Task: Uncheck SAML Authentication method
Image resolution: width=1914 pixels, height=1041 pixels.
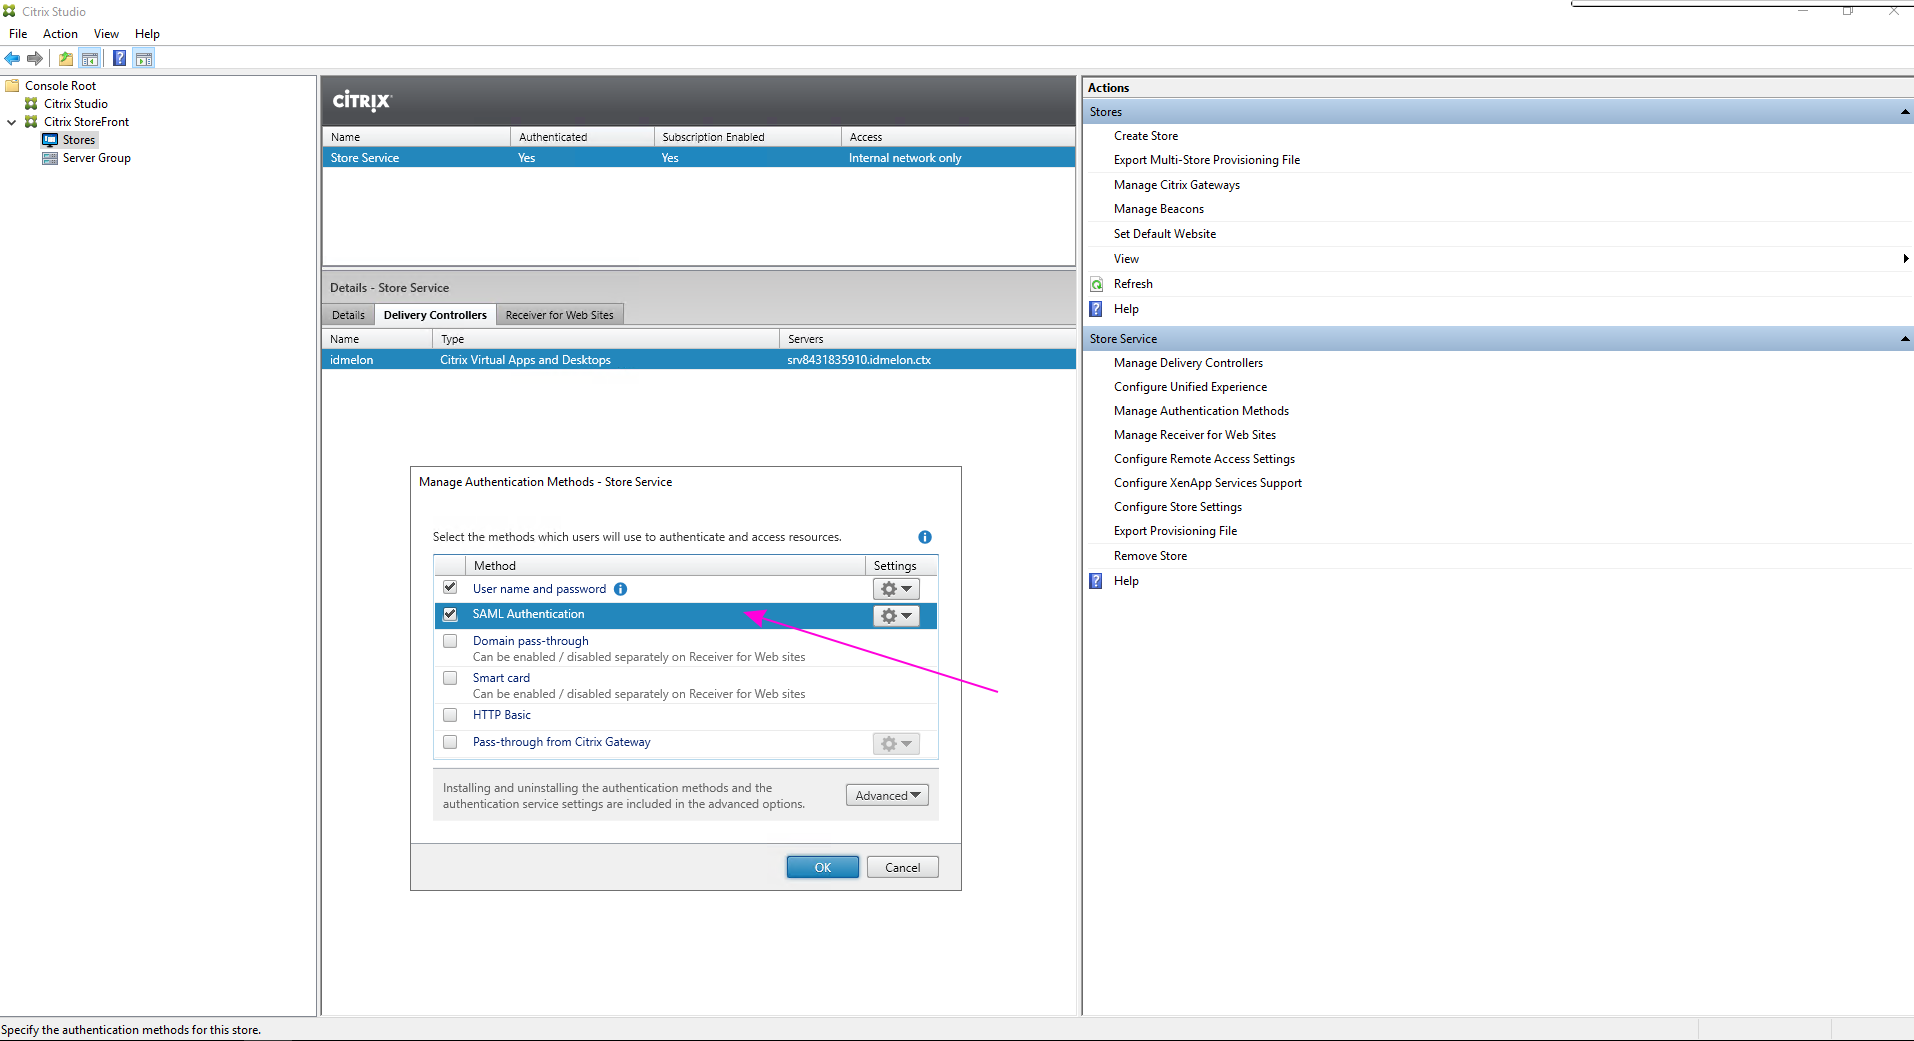Action: point(450,614)
